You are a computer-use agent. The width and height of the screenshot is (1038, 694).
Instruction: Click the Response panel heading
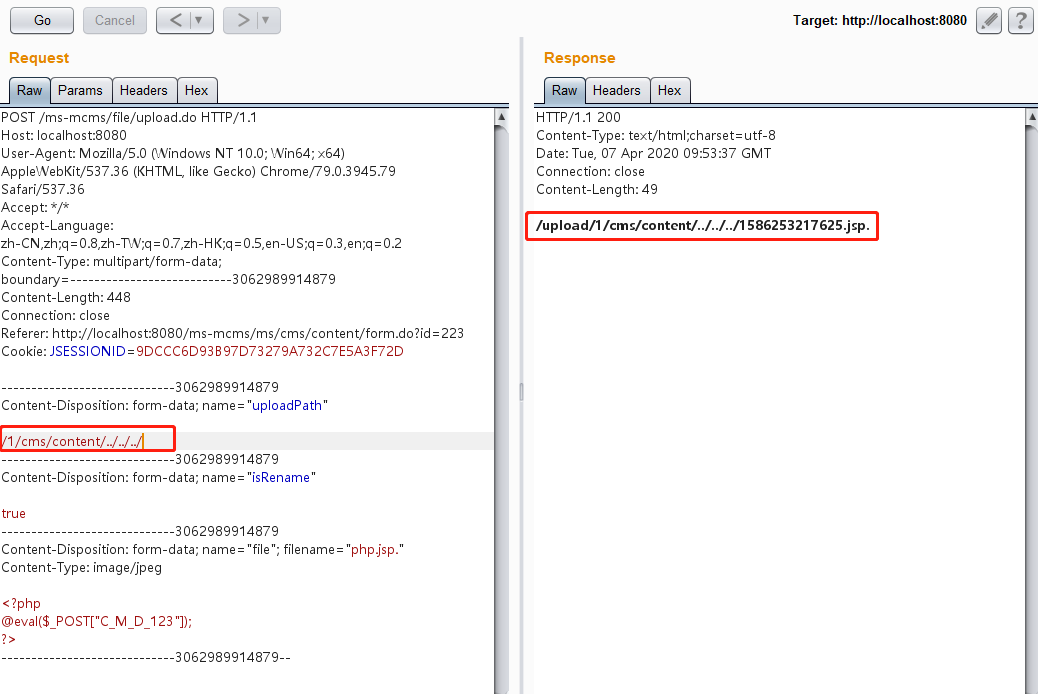point(580,58)
